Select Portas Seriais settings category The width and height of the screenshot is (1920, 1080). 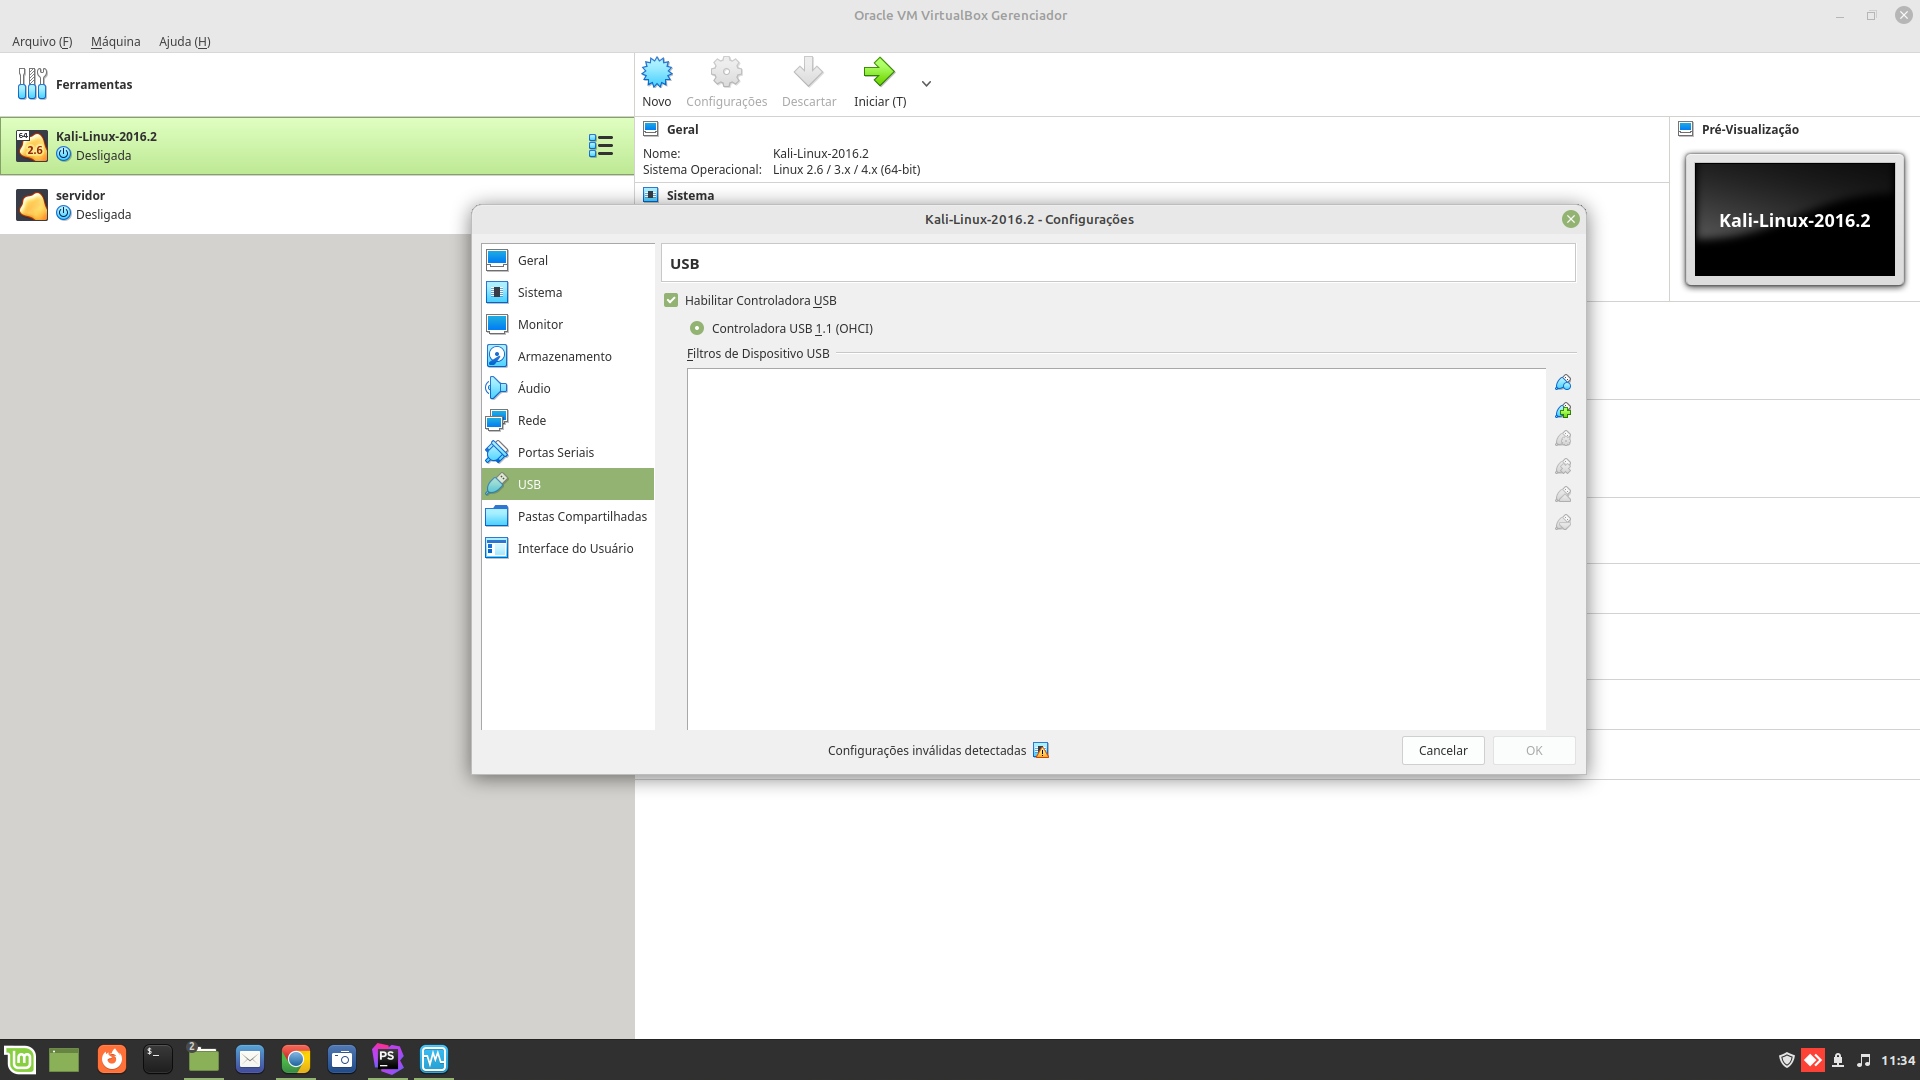point(568,452)
